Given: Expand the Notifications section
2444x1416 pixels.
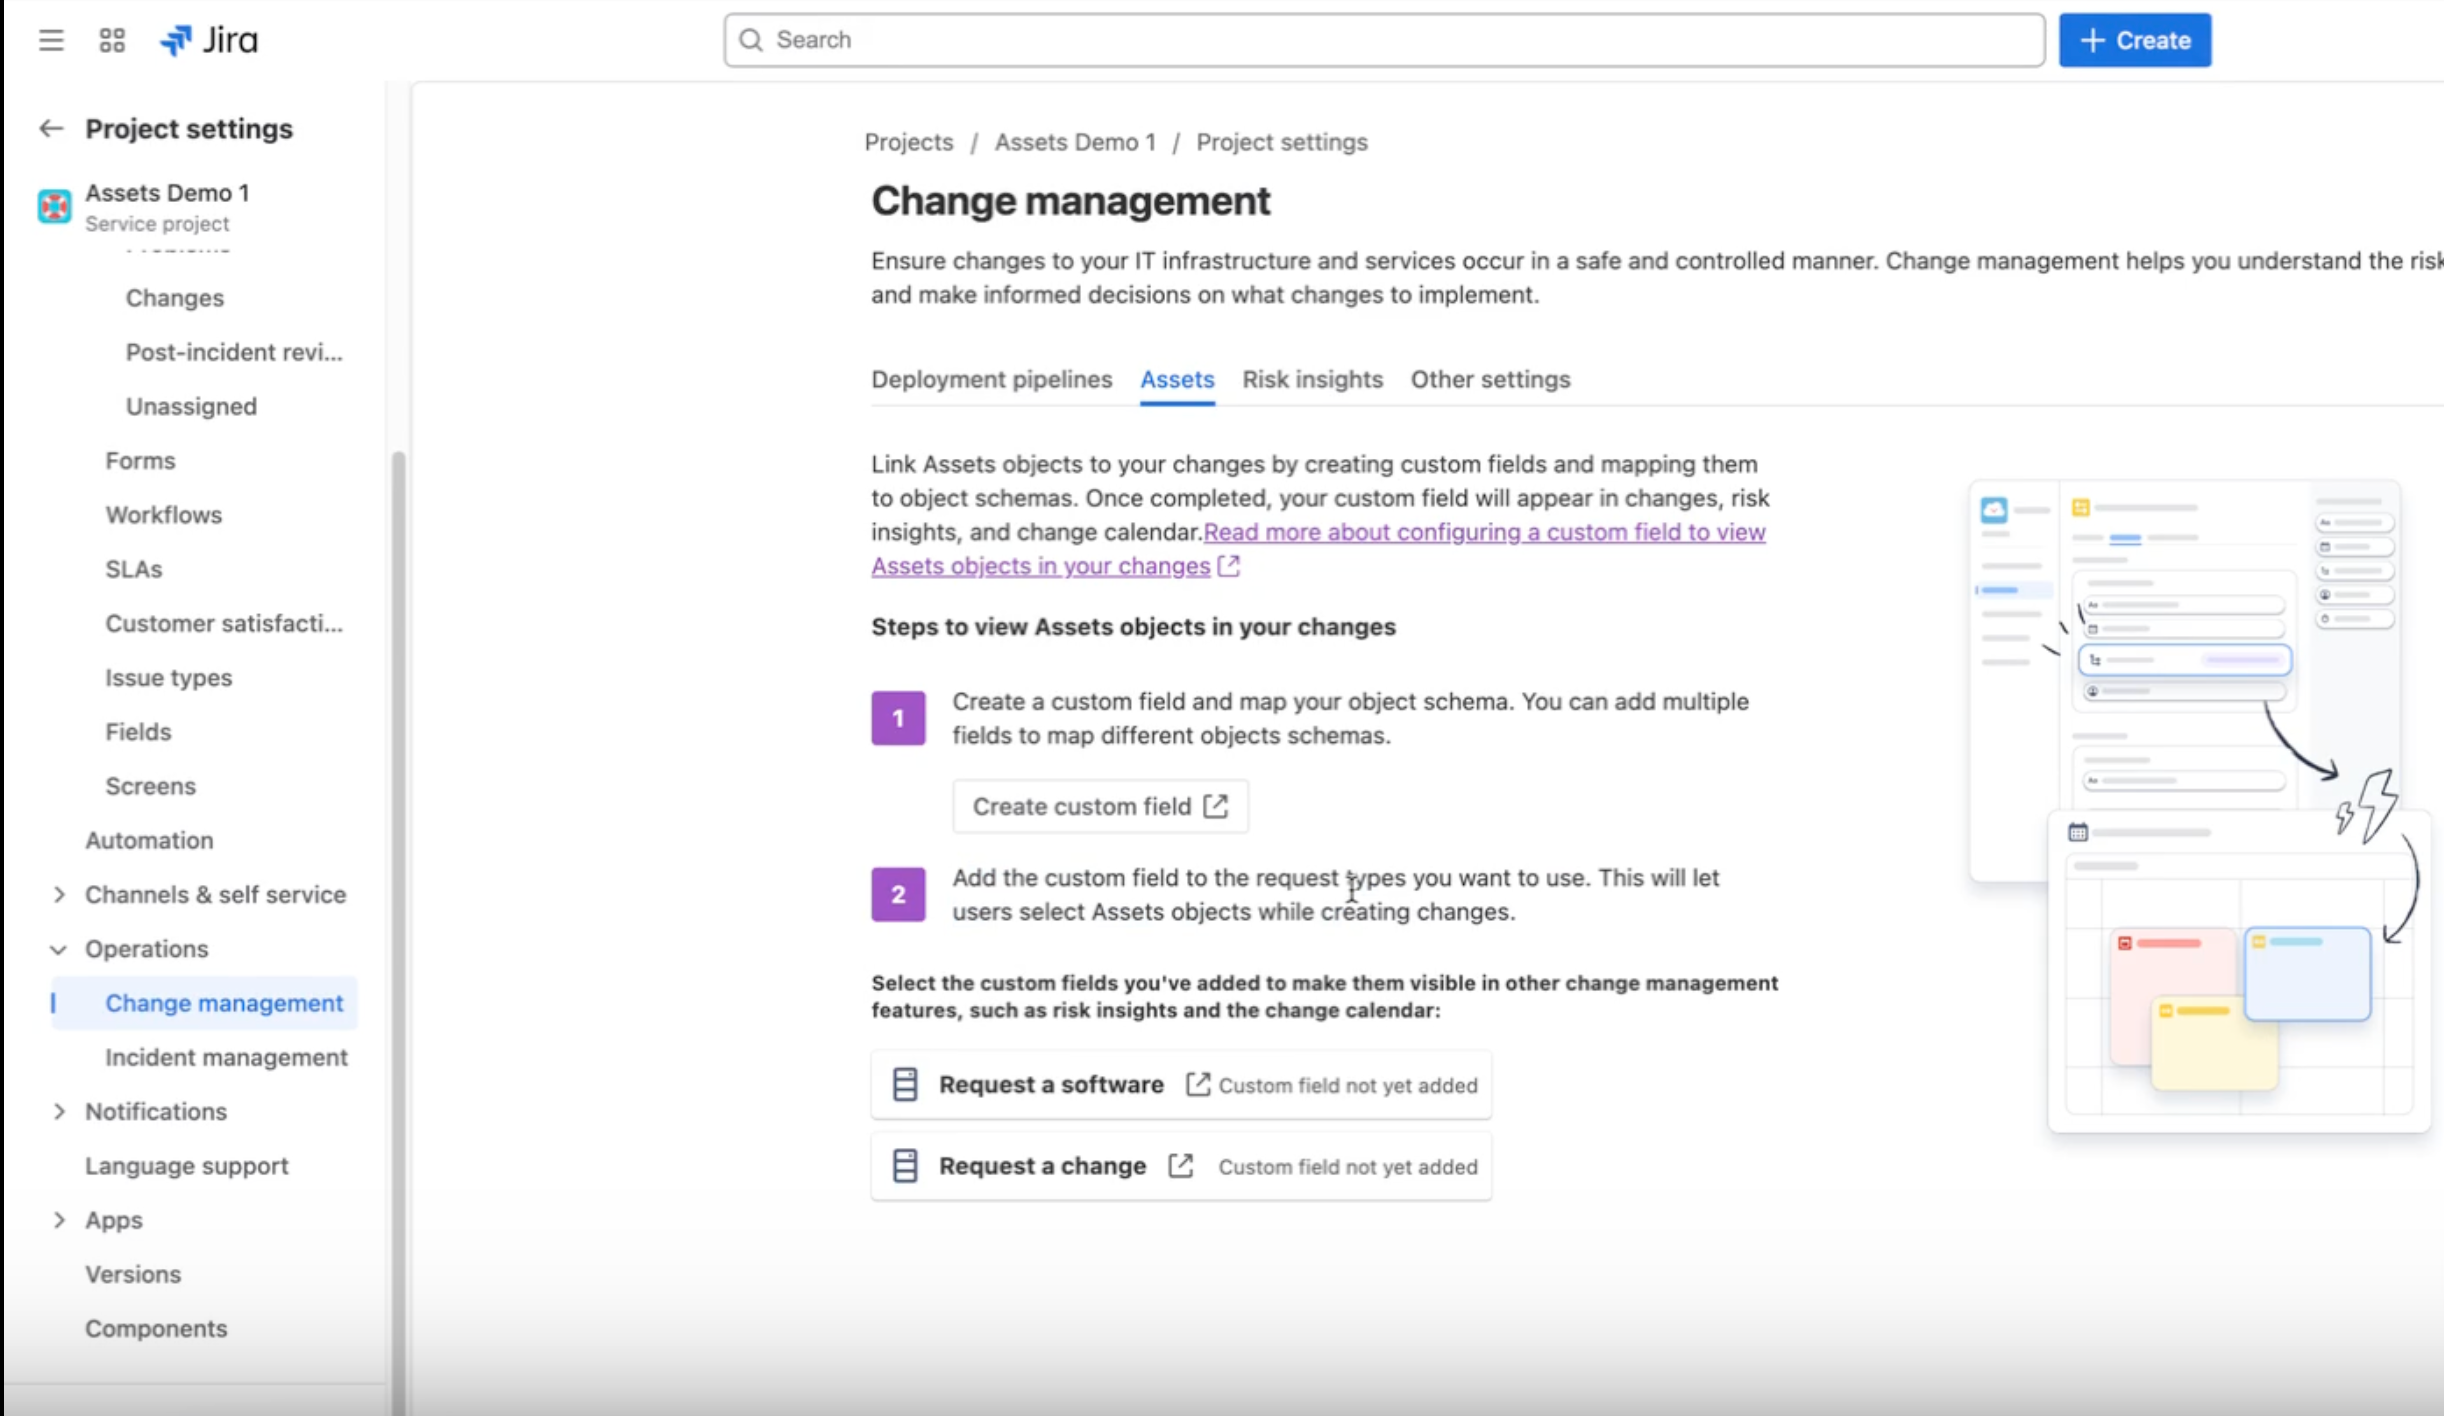Looking at the screenshot, I should (59, 1111).
